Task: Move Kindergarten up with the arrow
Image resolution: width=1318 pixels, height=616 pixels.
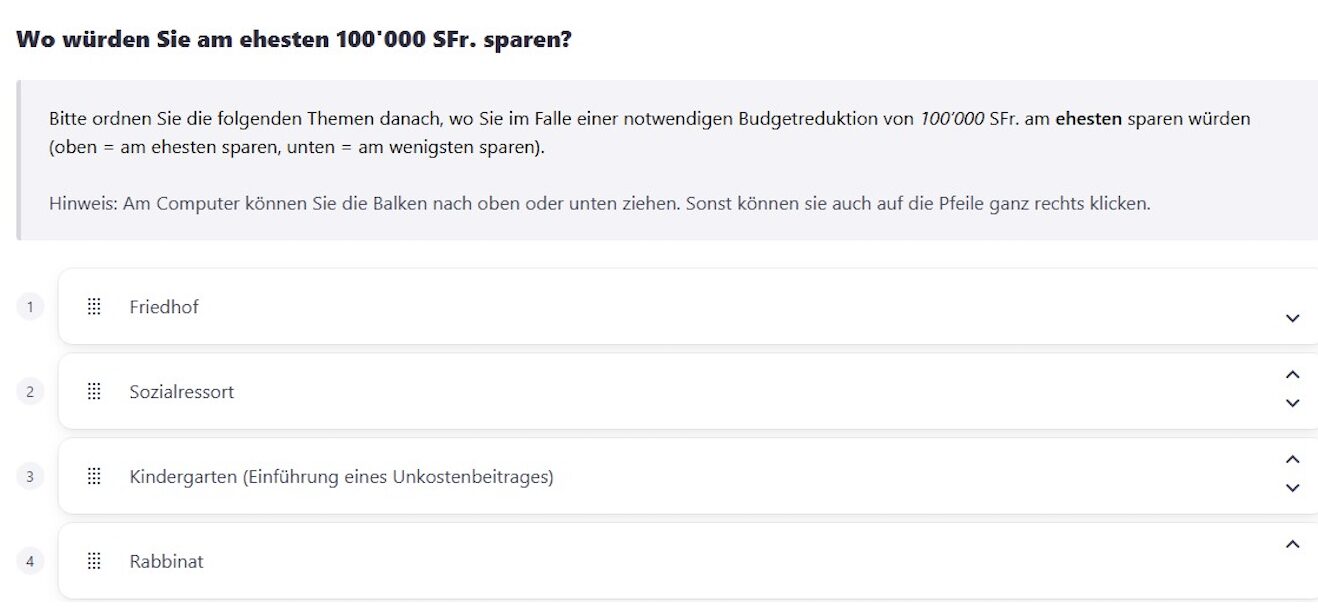Action: pos(1292,460)
